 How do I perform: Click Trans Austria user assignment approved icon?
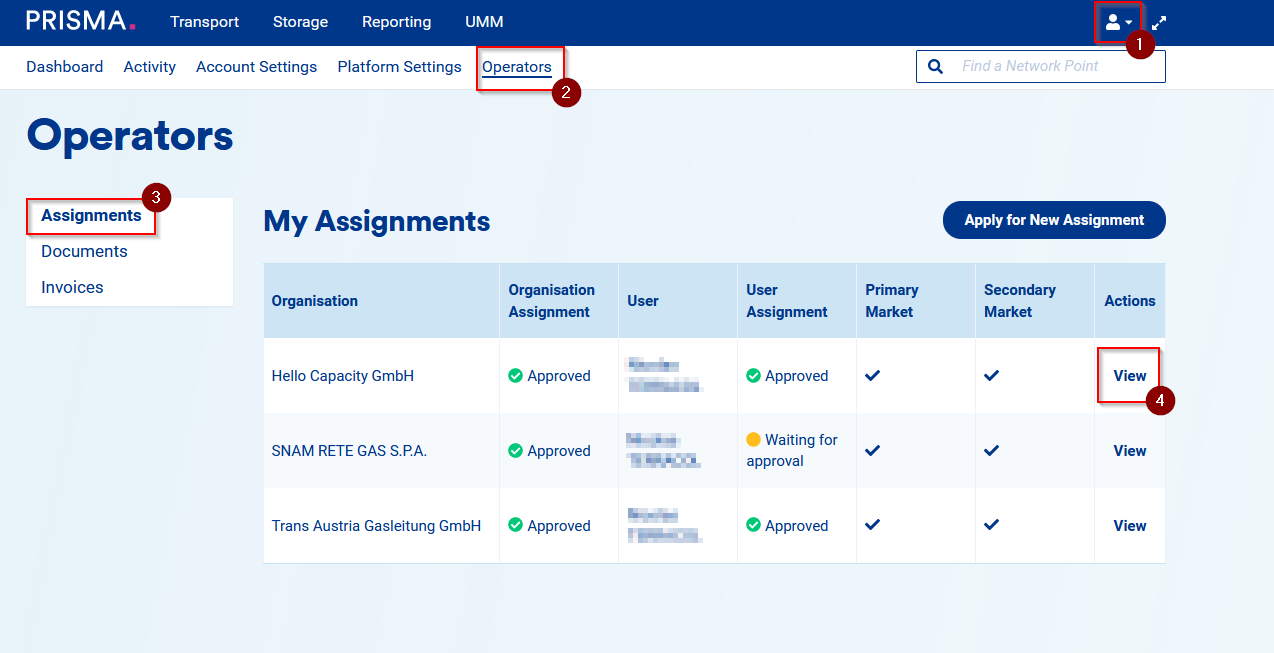coord(753,525)
